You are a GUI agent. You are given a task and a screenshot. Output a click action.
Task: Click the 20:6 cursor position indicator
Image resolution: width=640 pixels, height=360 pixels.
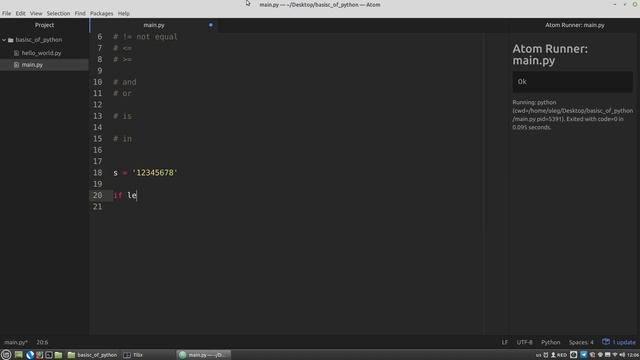click(42, 342)
